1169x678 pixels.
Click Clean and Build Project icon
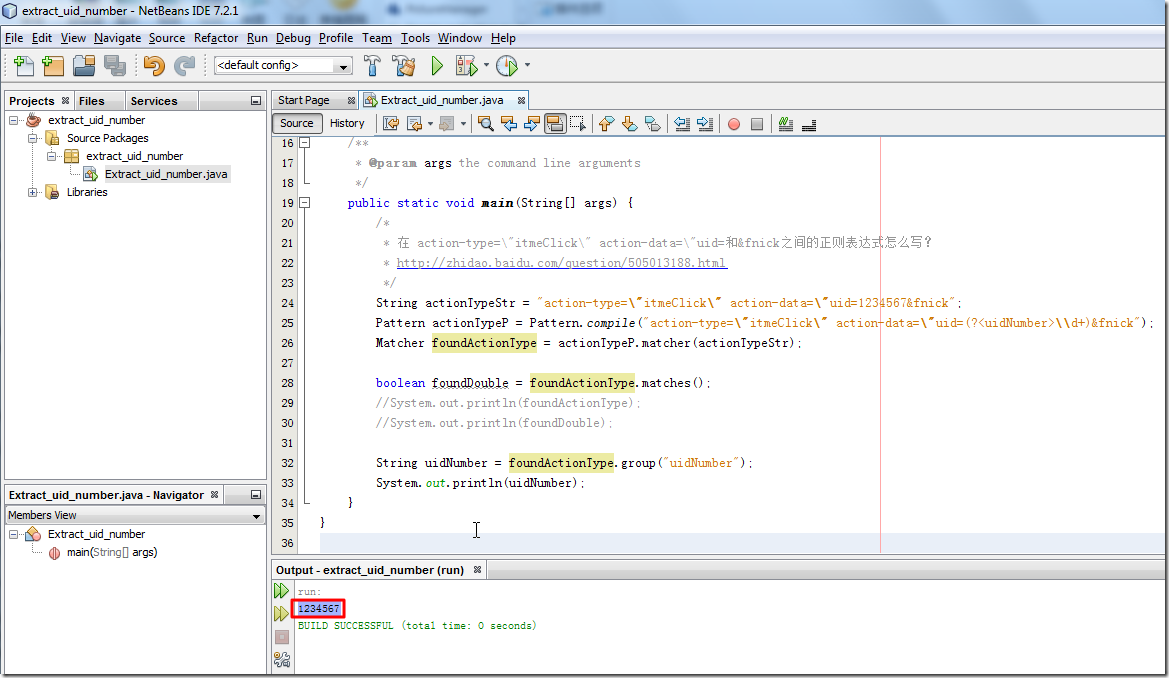point(404,66)
